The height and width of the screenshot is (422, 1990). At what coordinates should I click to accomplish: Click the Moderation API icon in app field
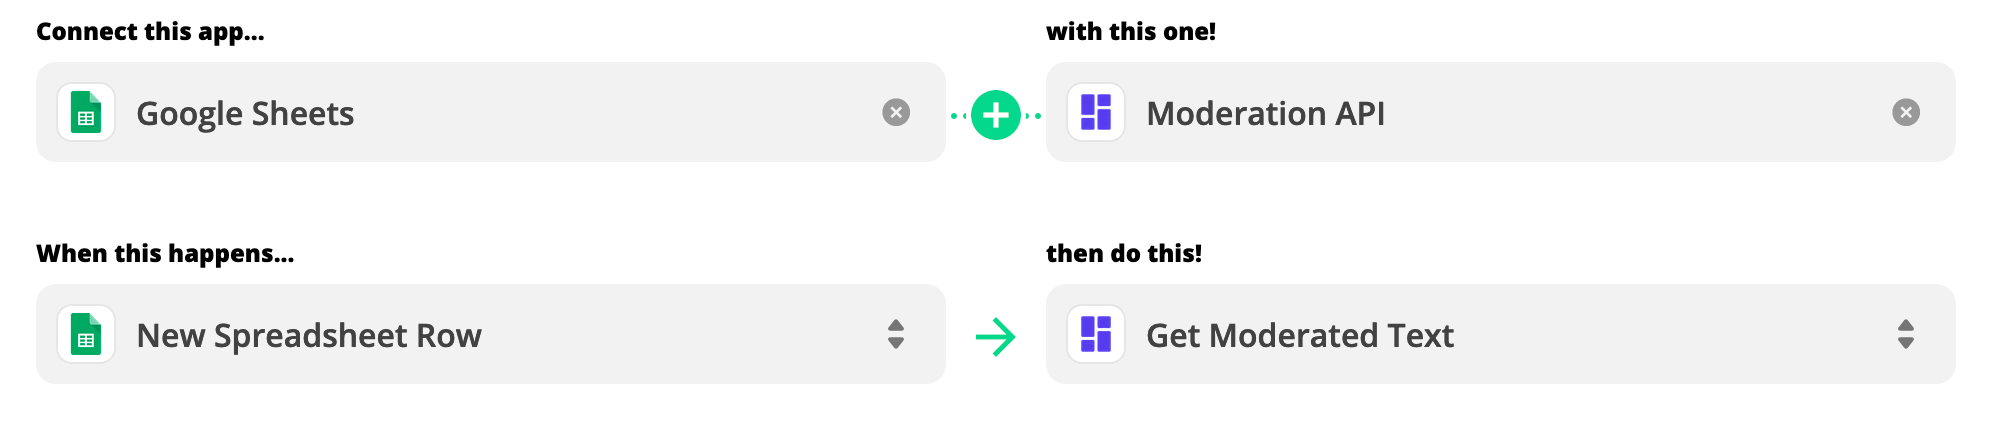click(x=1096, y=112)
